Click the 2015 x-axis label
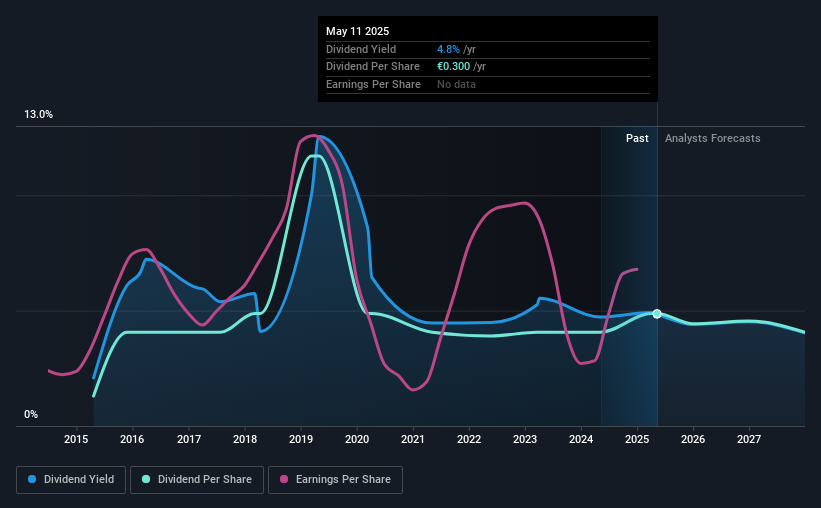This screenshot has width=821, height=508. tap(76, 439)
